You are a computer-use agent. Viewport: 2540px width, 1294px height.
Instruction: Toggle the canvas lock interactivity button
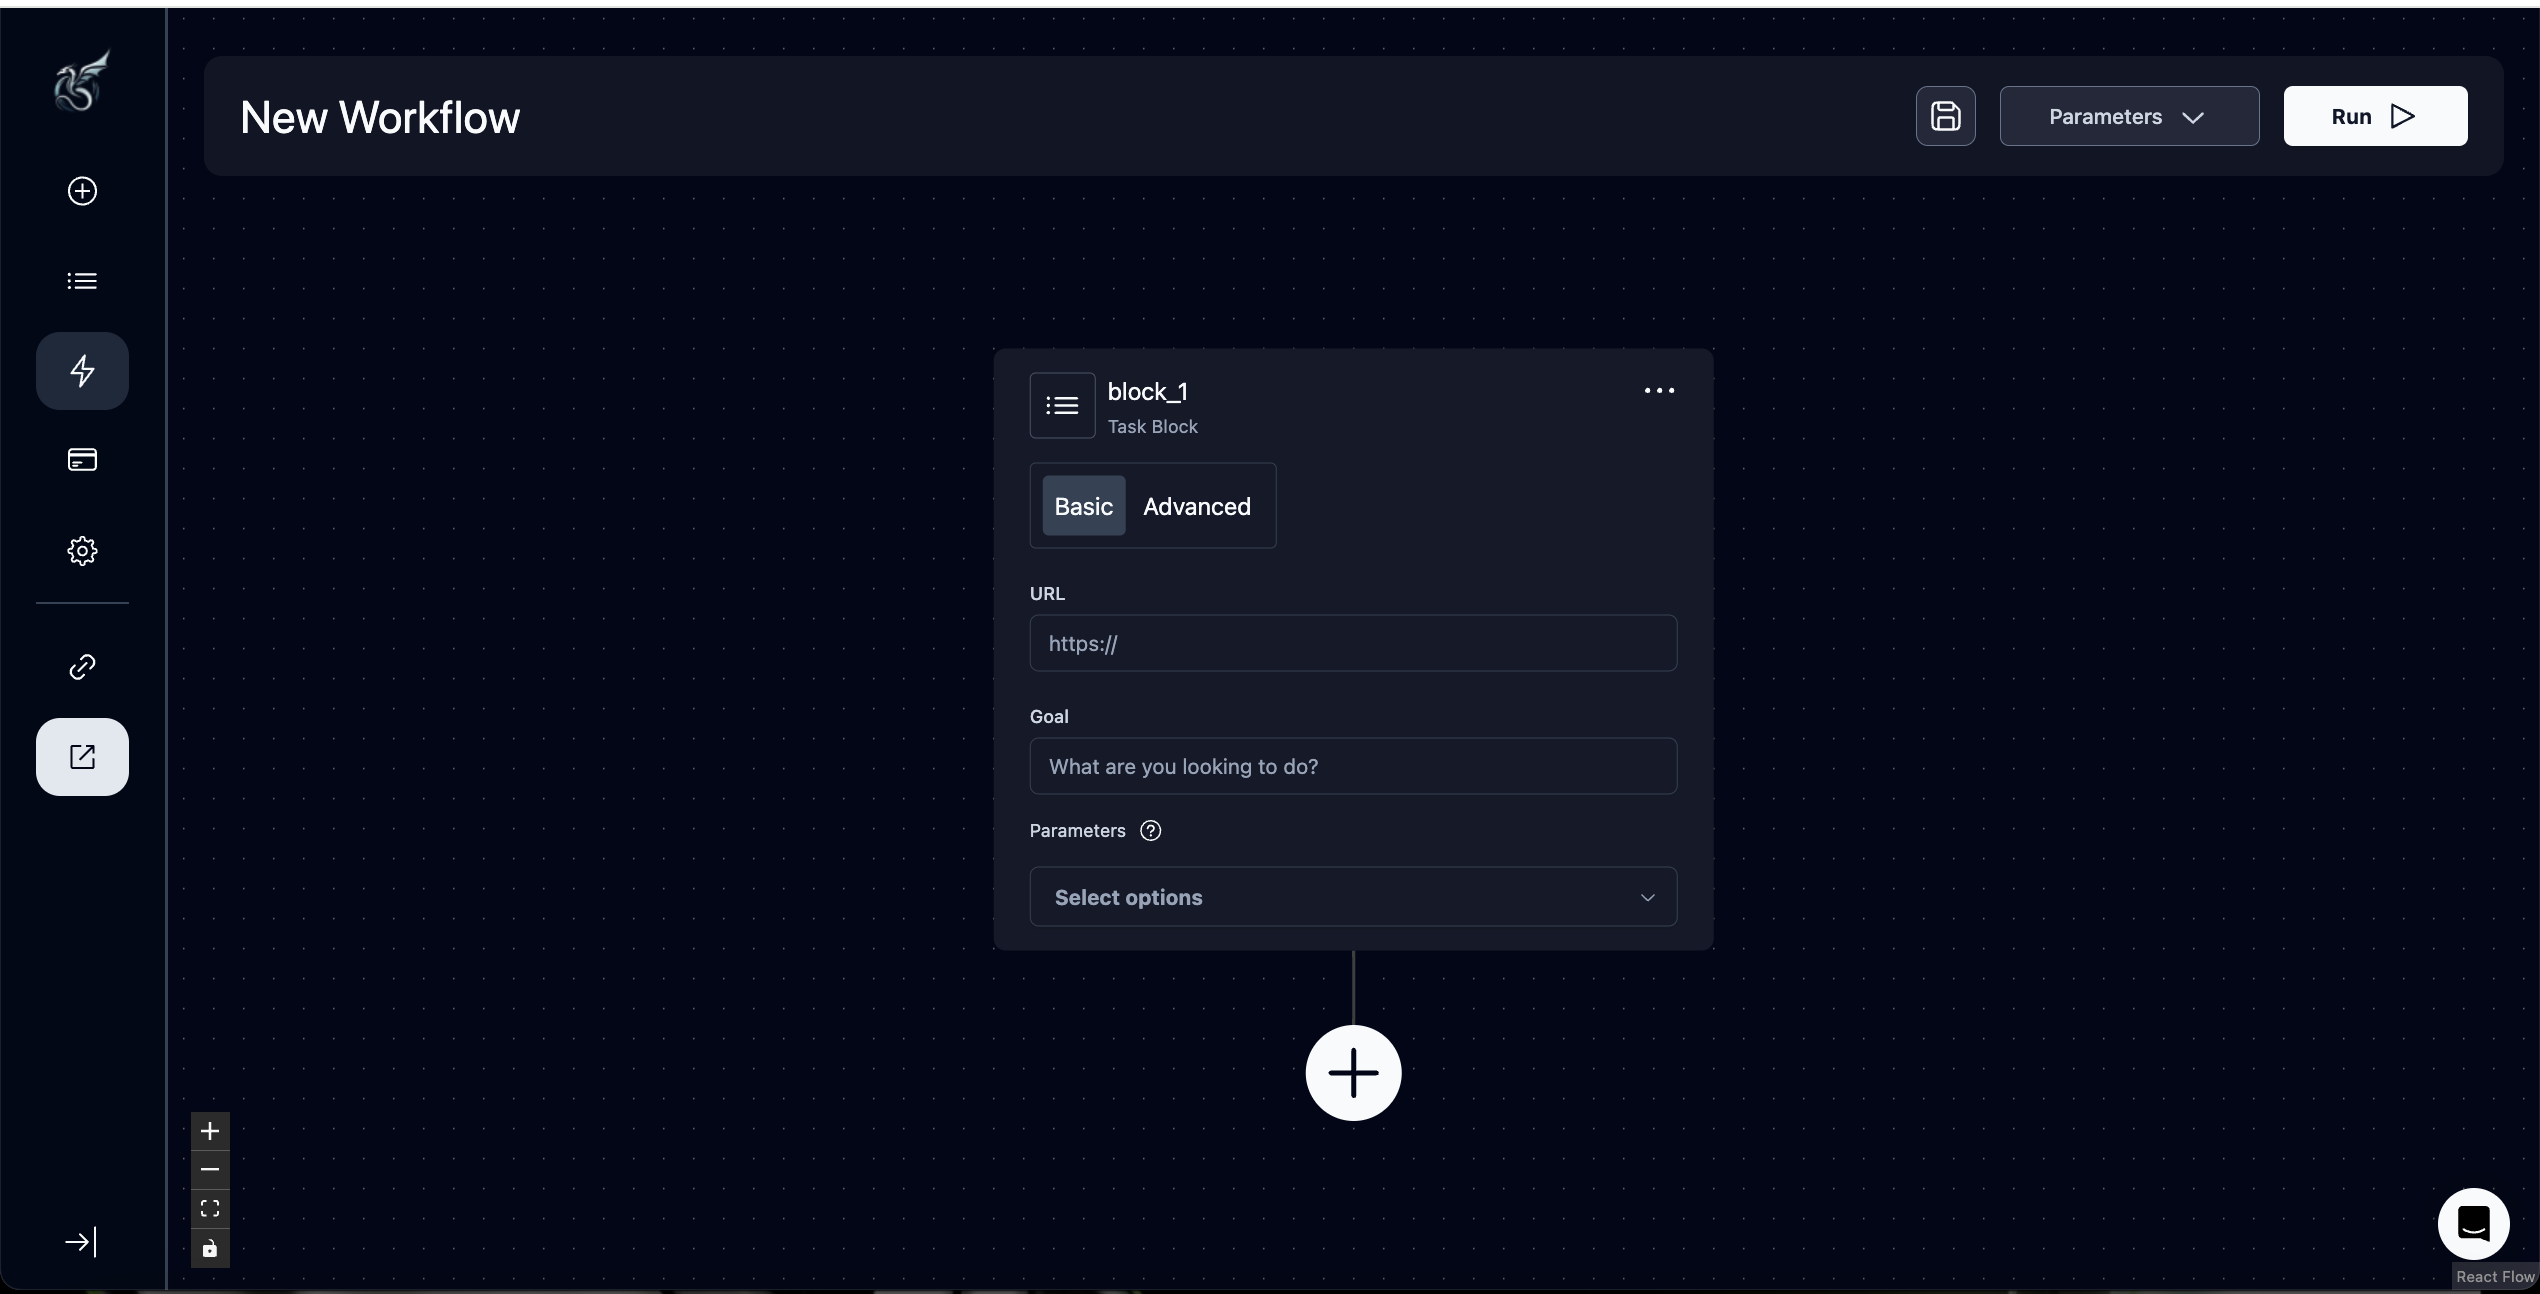210,1249
